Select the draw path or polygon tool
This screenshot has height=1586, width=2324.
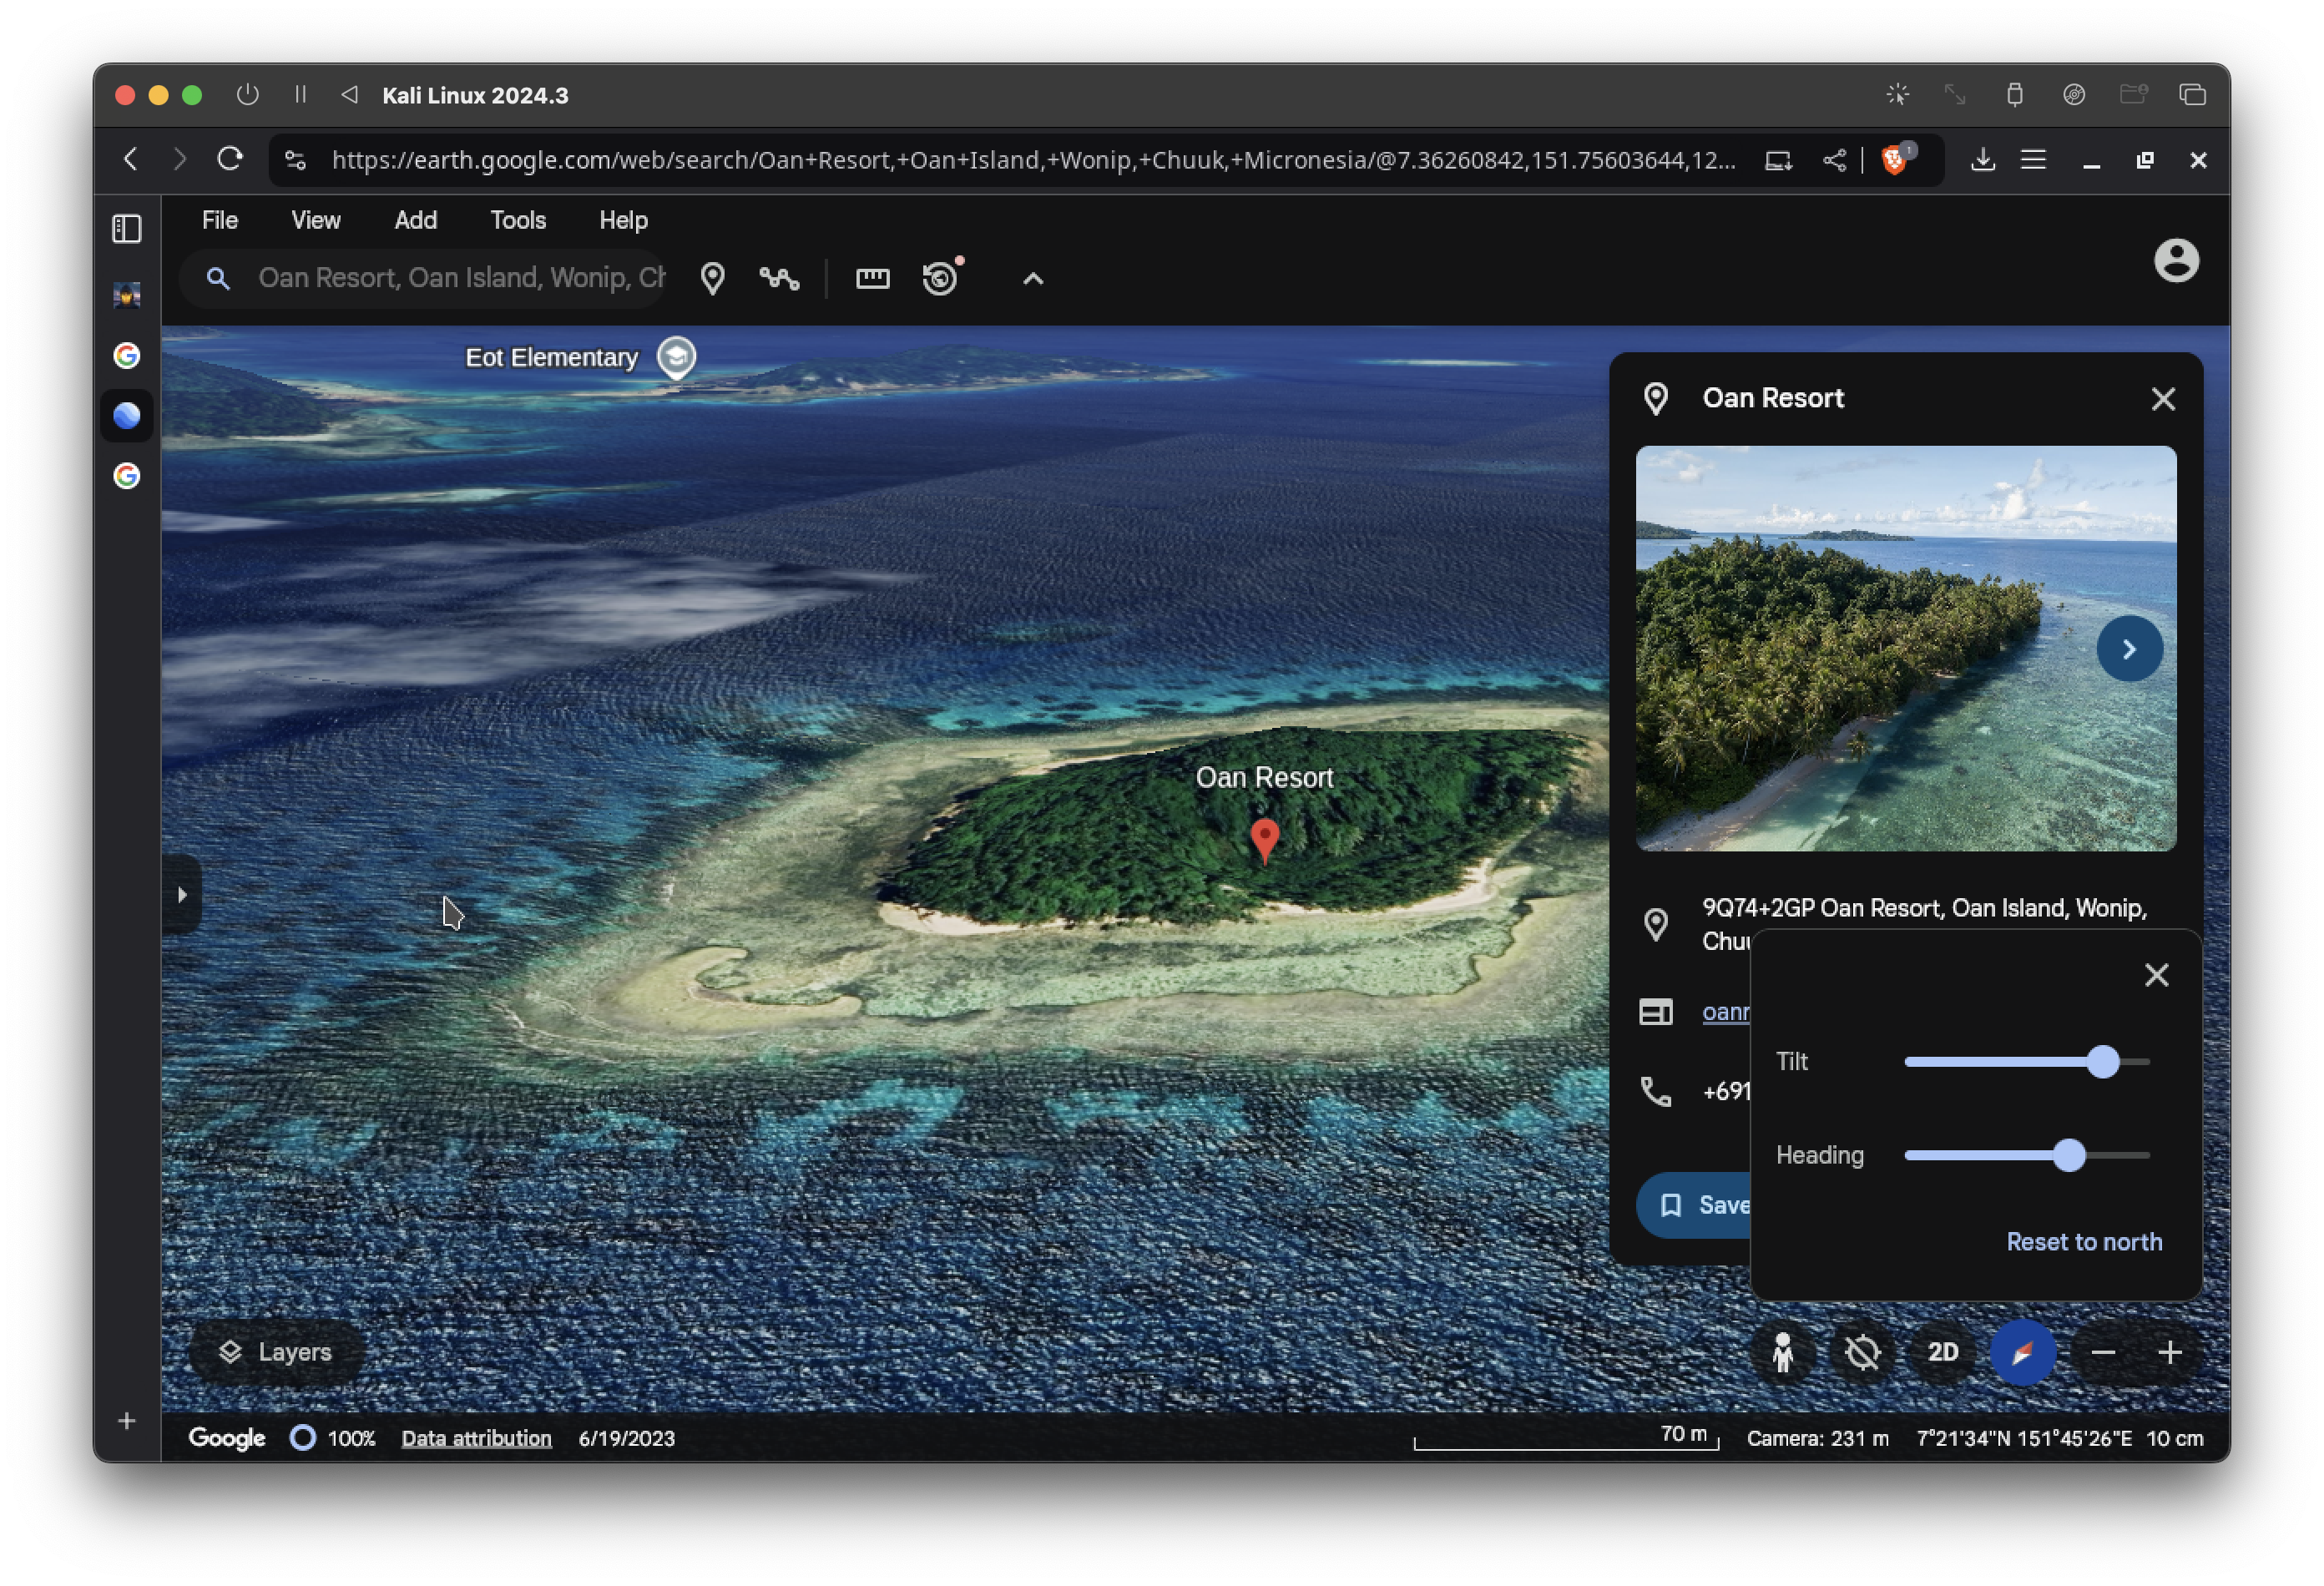[779, 278]
